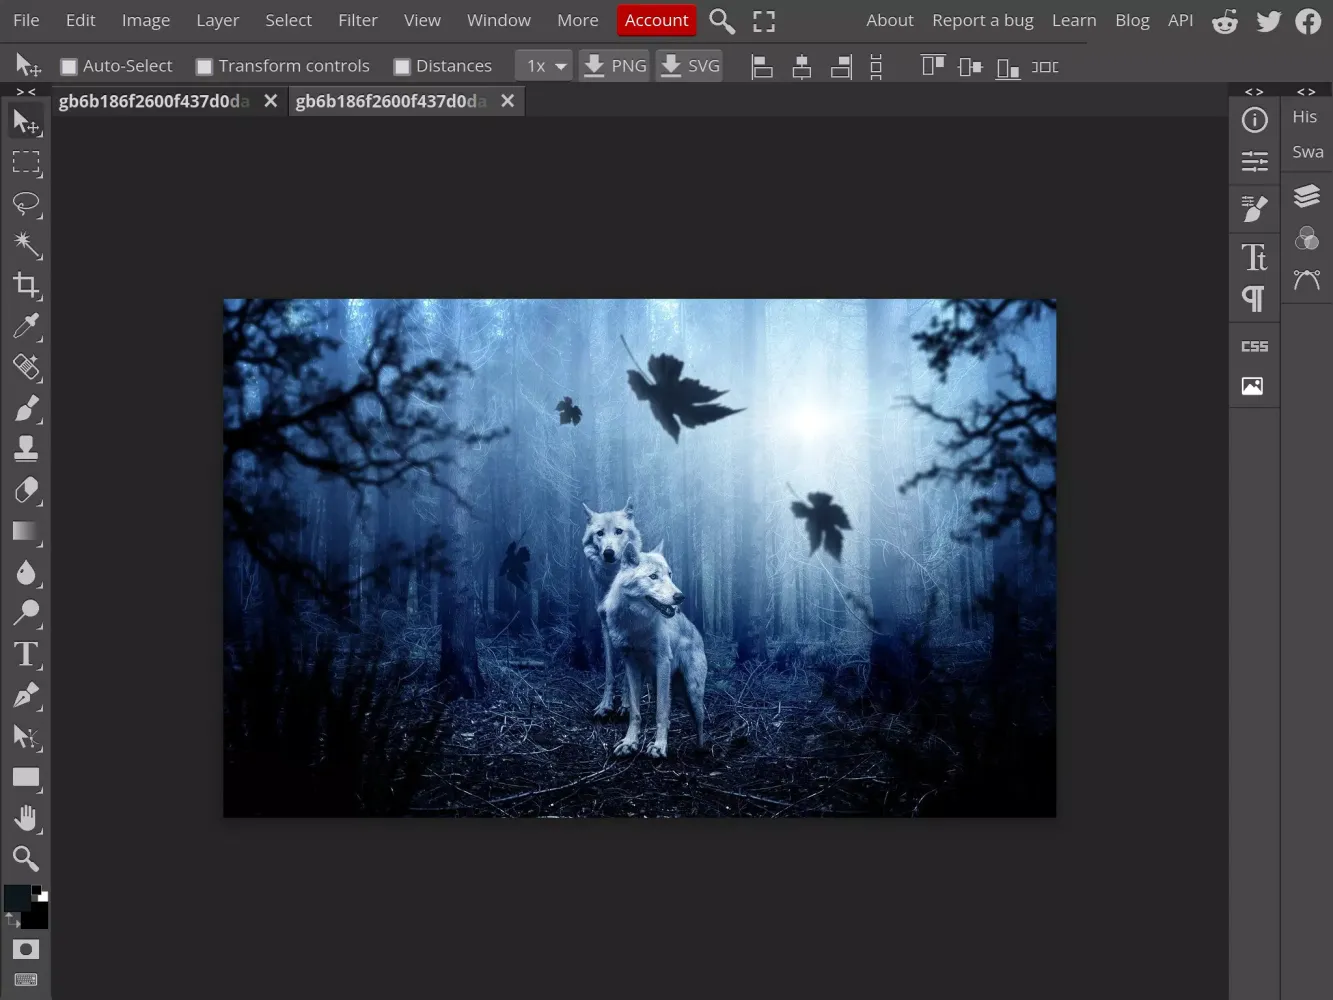Select the Rectangle shape tool
The width and height of the screenshot is (1333, 1000).
pyautogui.click(x=26, y=778)
